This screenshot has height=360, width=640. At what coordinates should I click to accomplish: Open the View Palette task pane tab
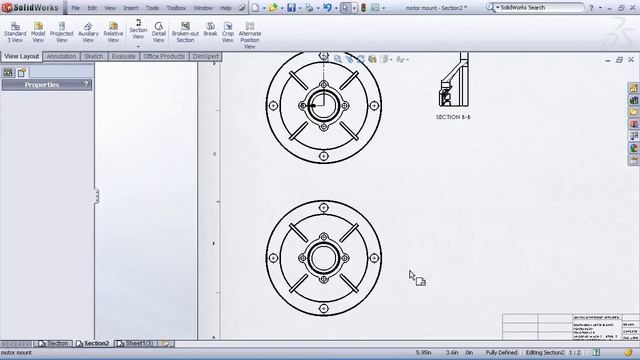633,136
